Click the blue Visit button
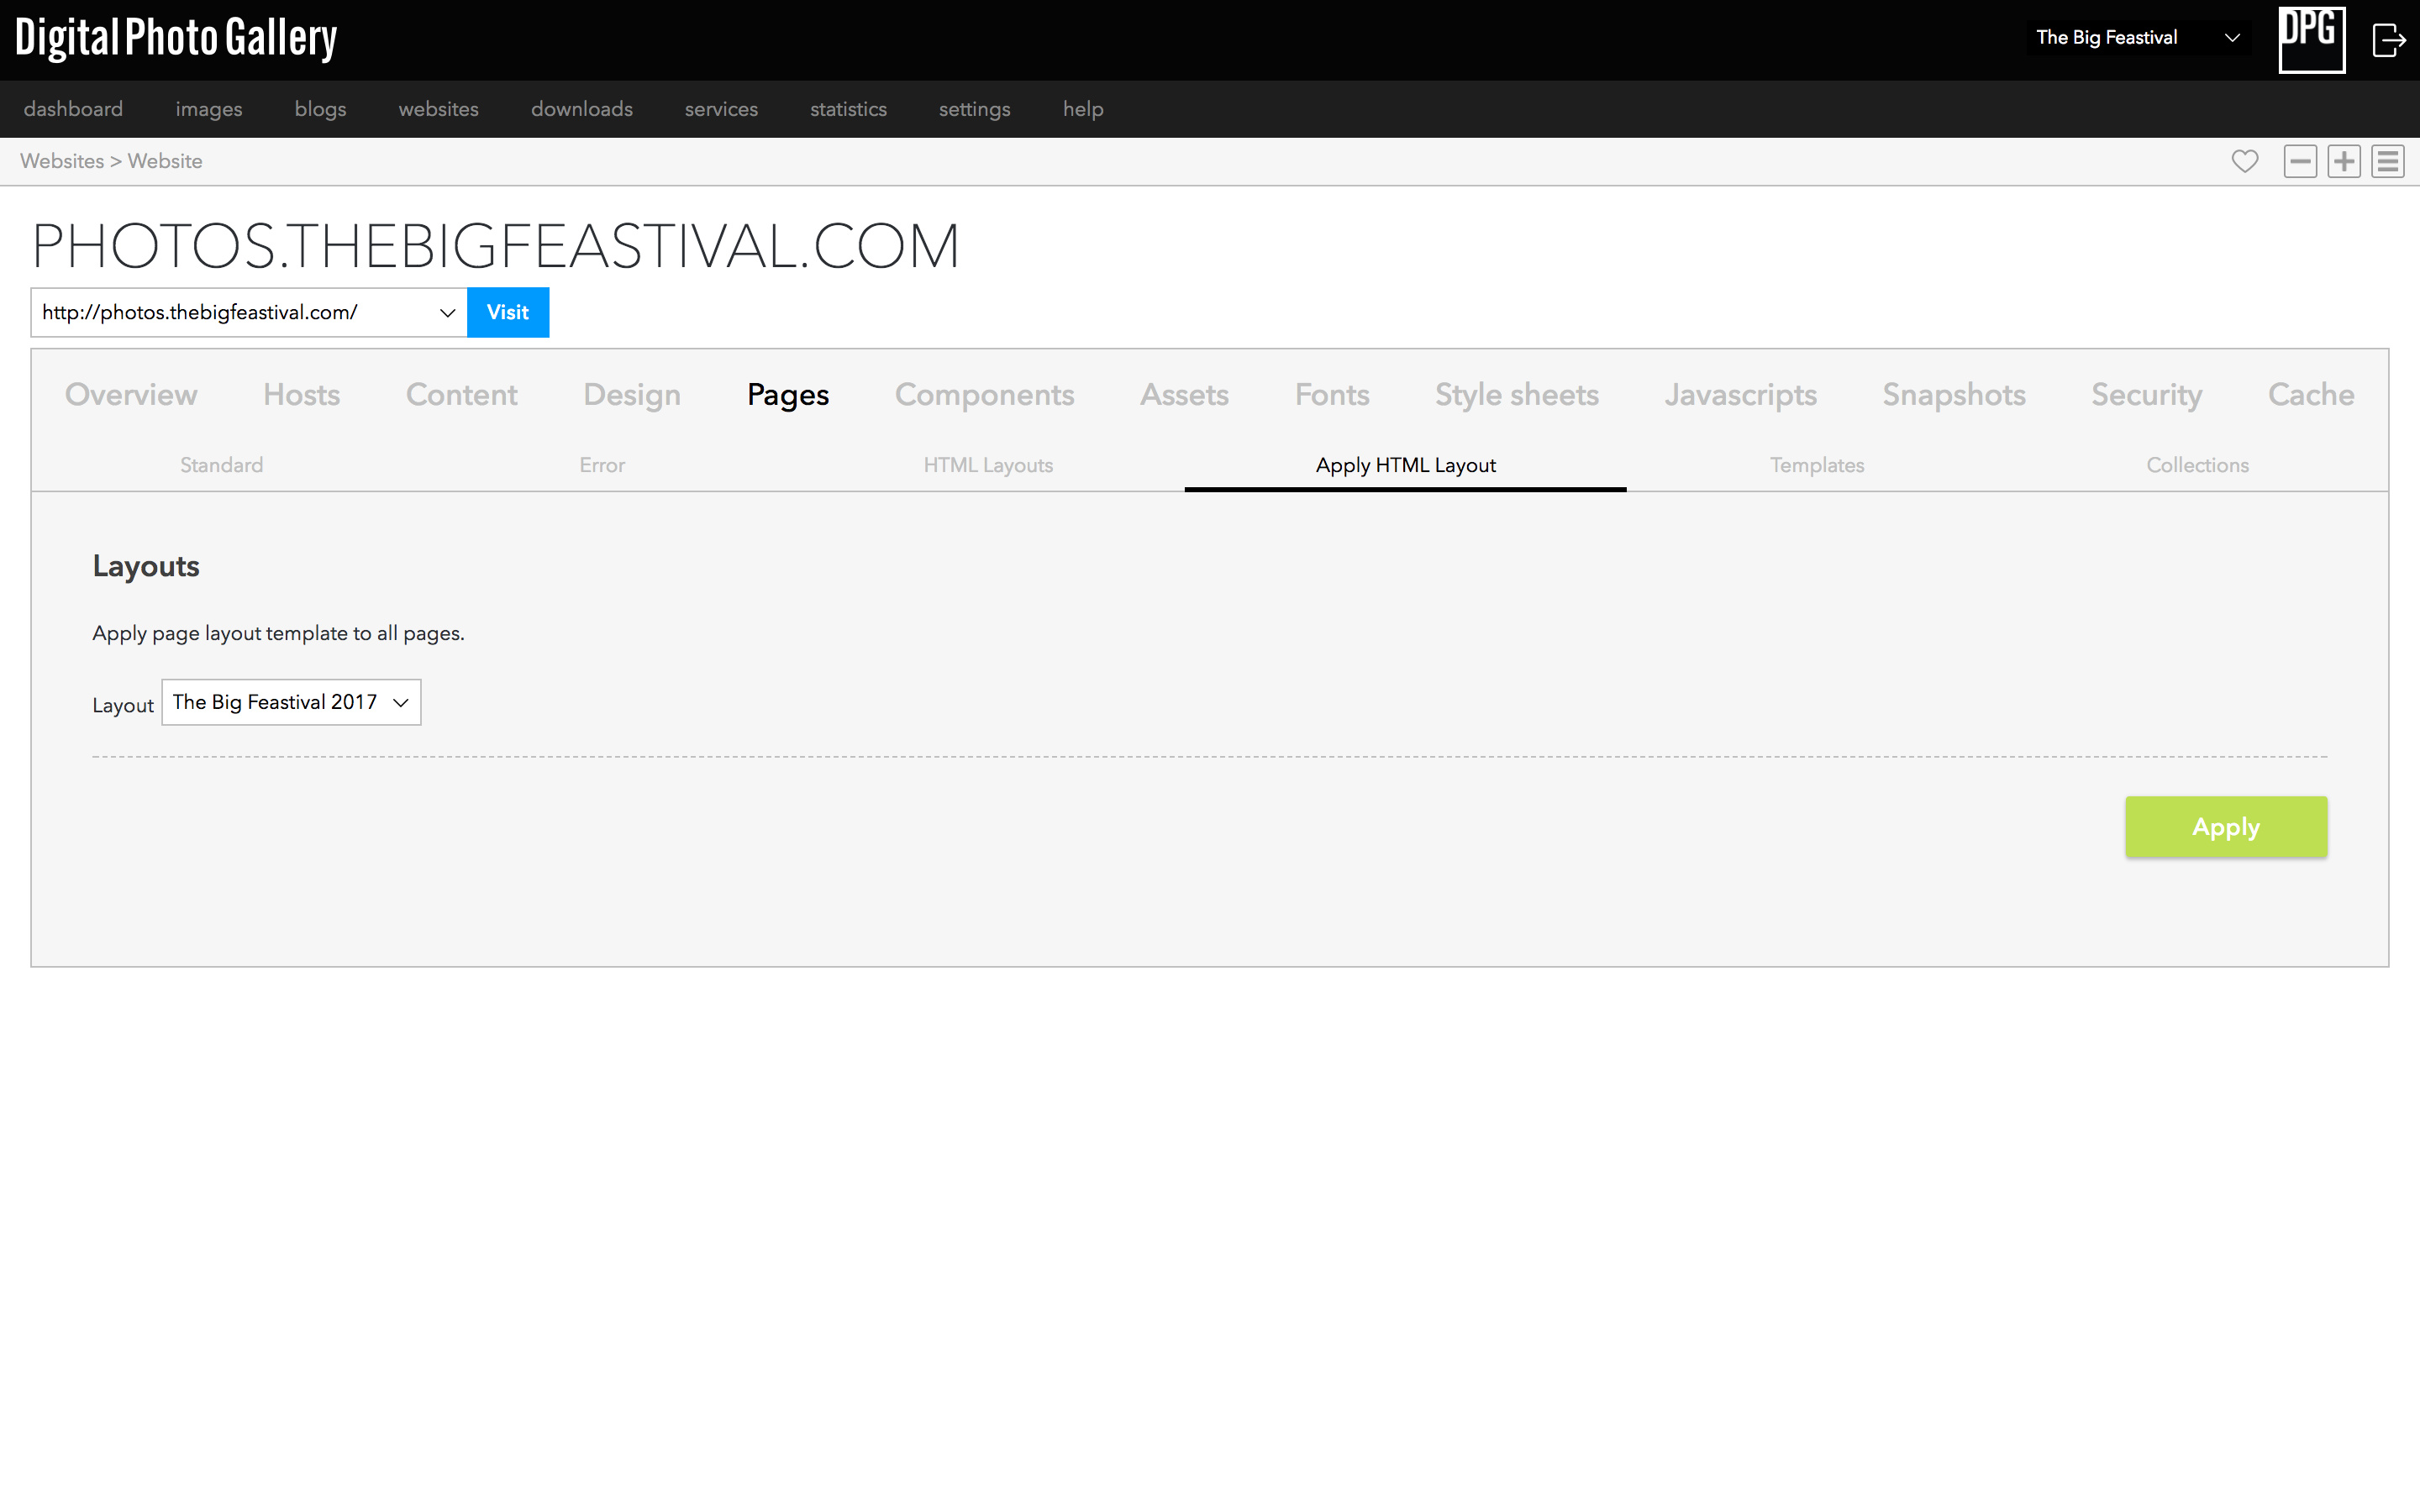 point(508,313)
